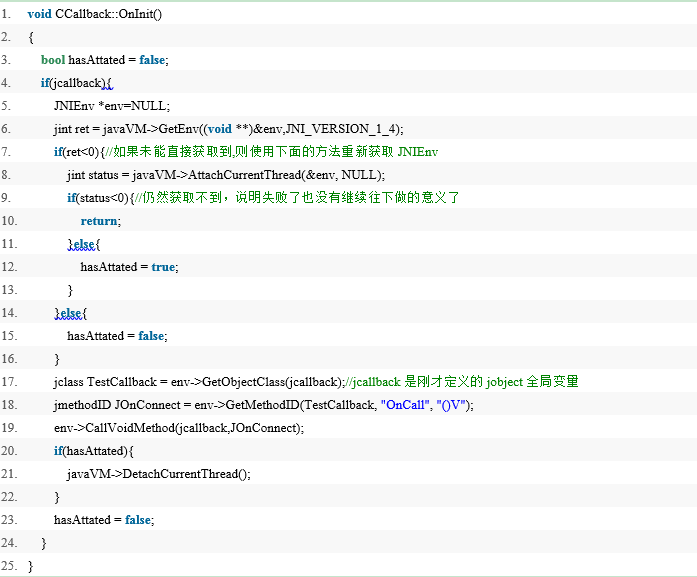Click line number 24
697x577 pixels.
pos(9,543)
